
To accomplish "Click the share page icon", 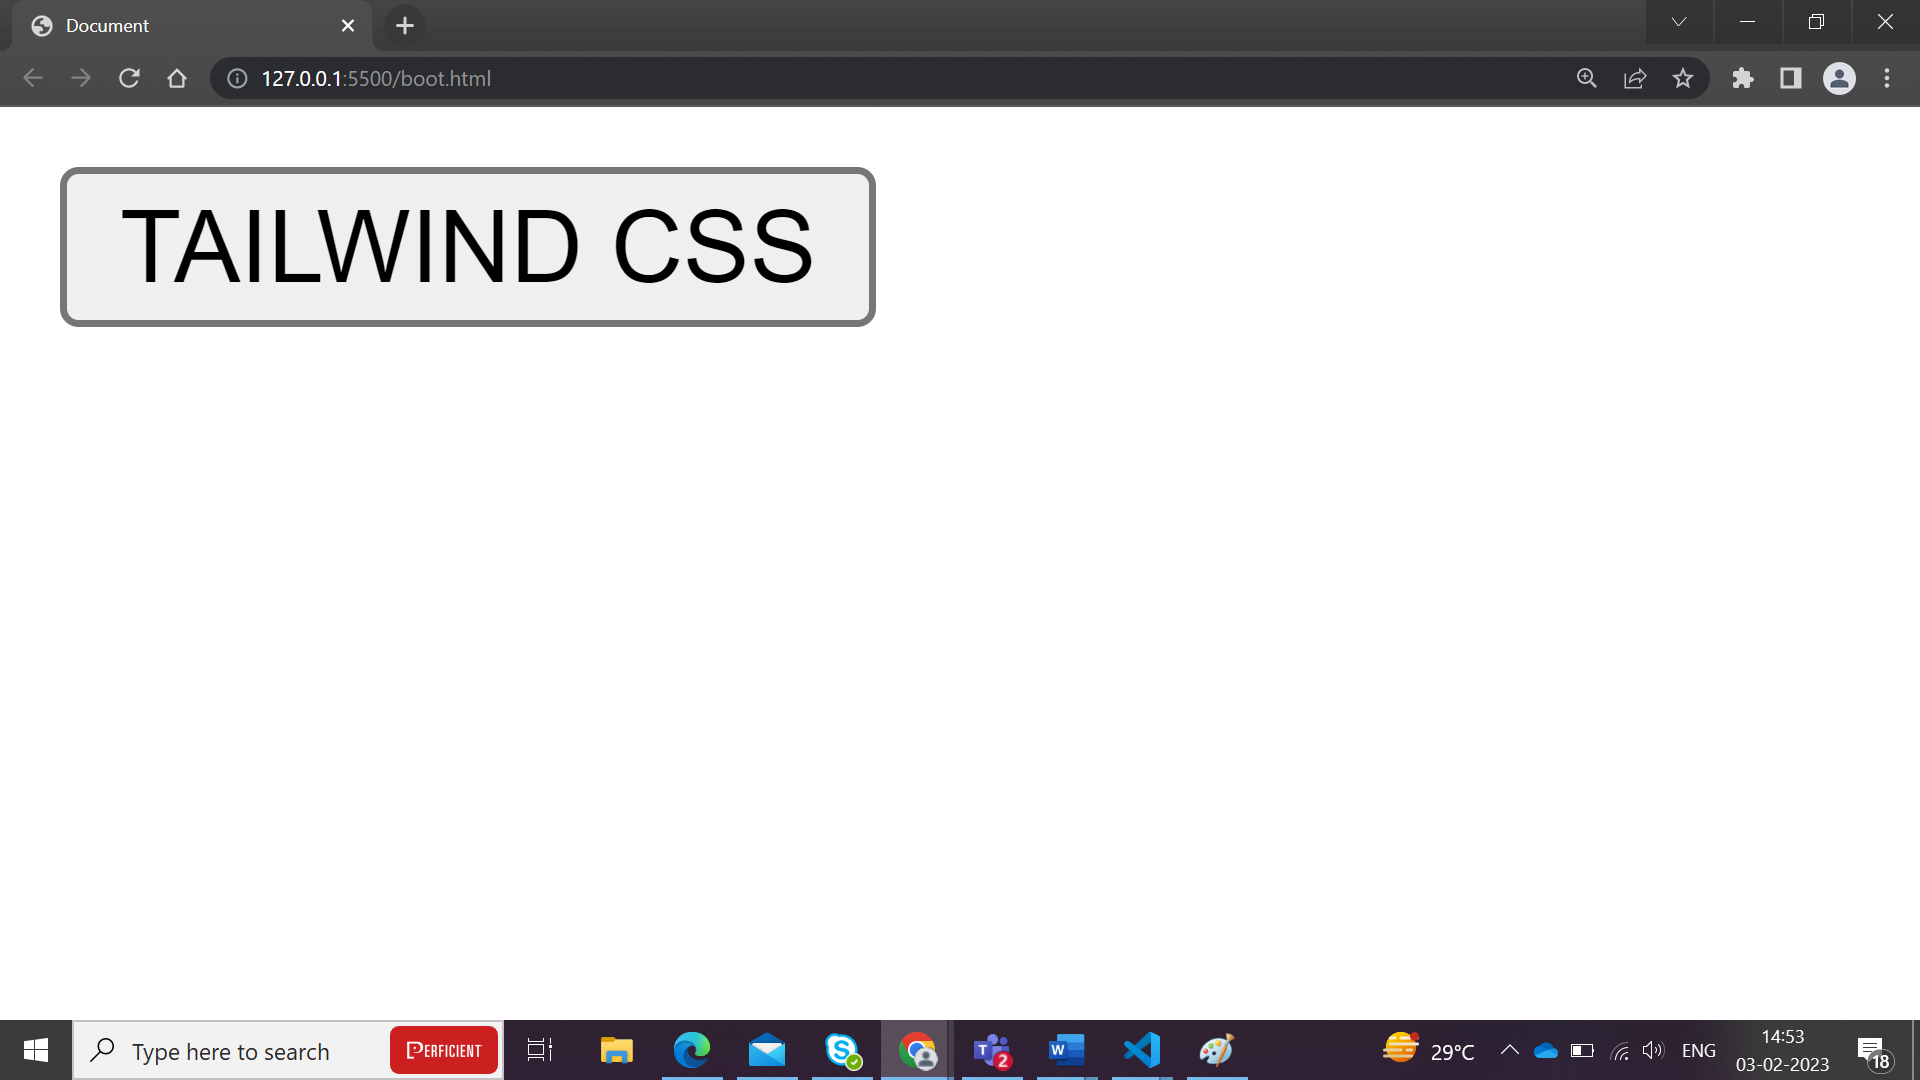I will (x=1635, y=78).
